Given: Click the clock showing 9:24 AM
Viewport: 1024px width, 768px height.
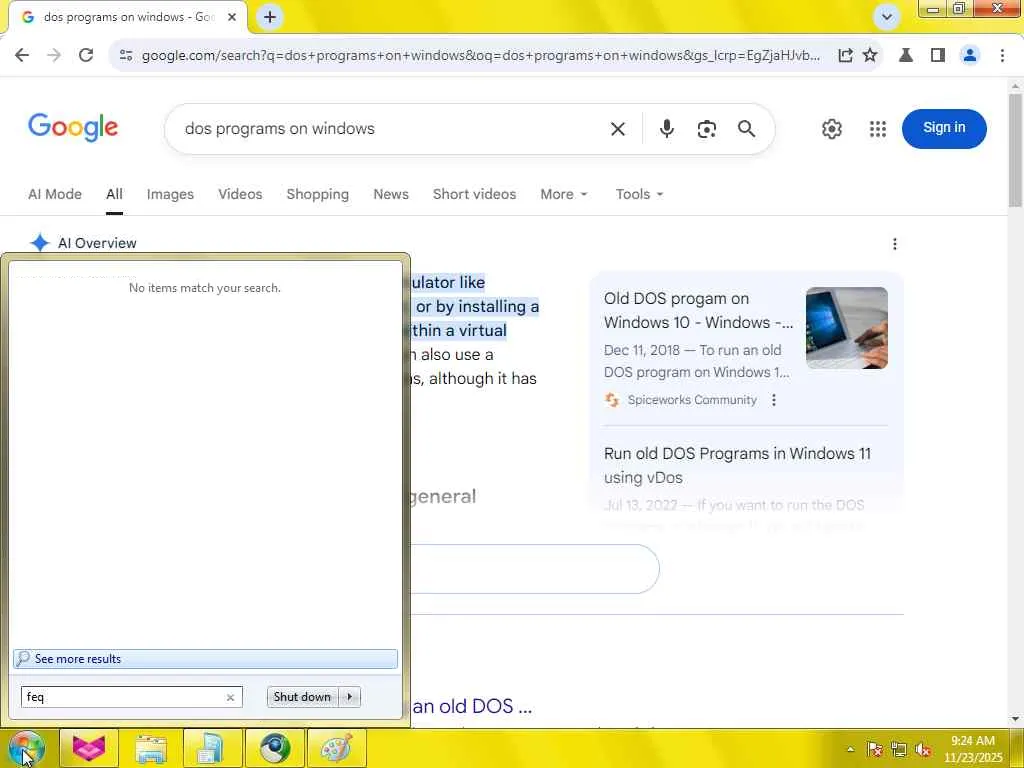Looking at the screenshot, I should click(x=972, y=748).
